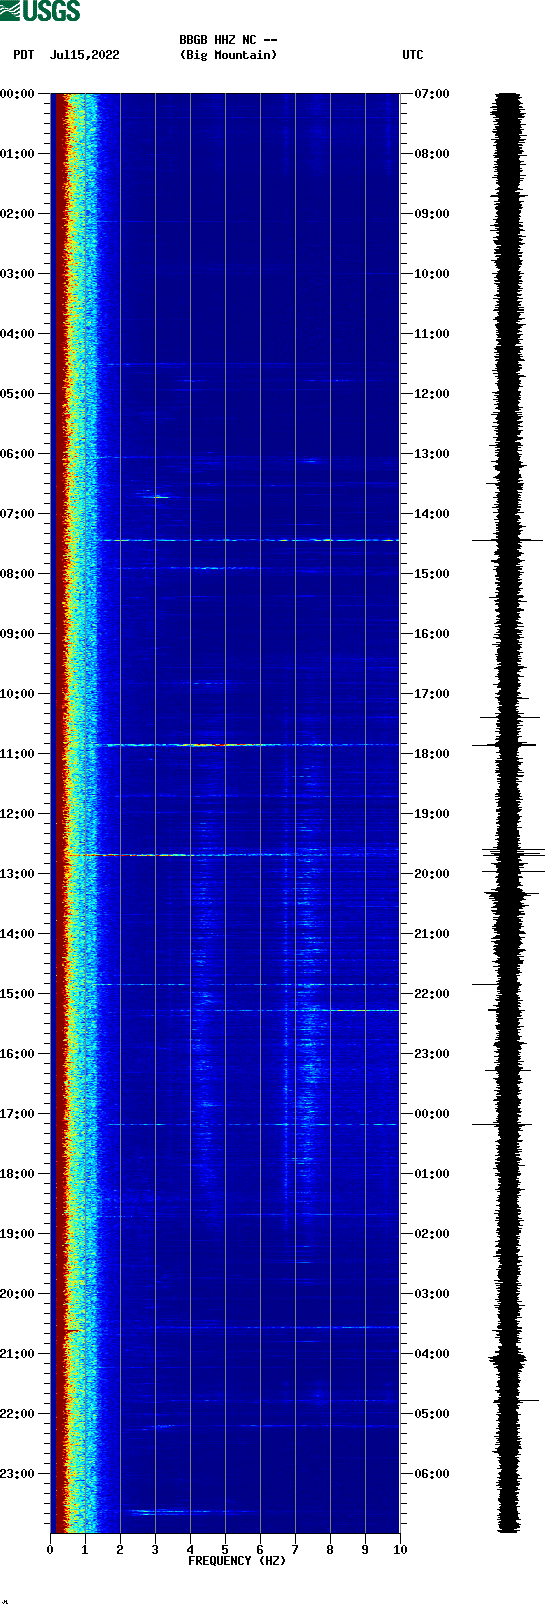Click the seismogram spike near 14:25 UTC

508,540
